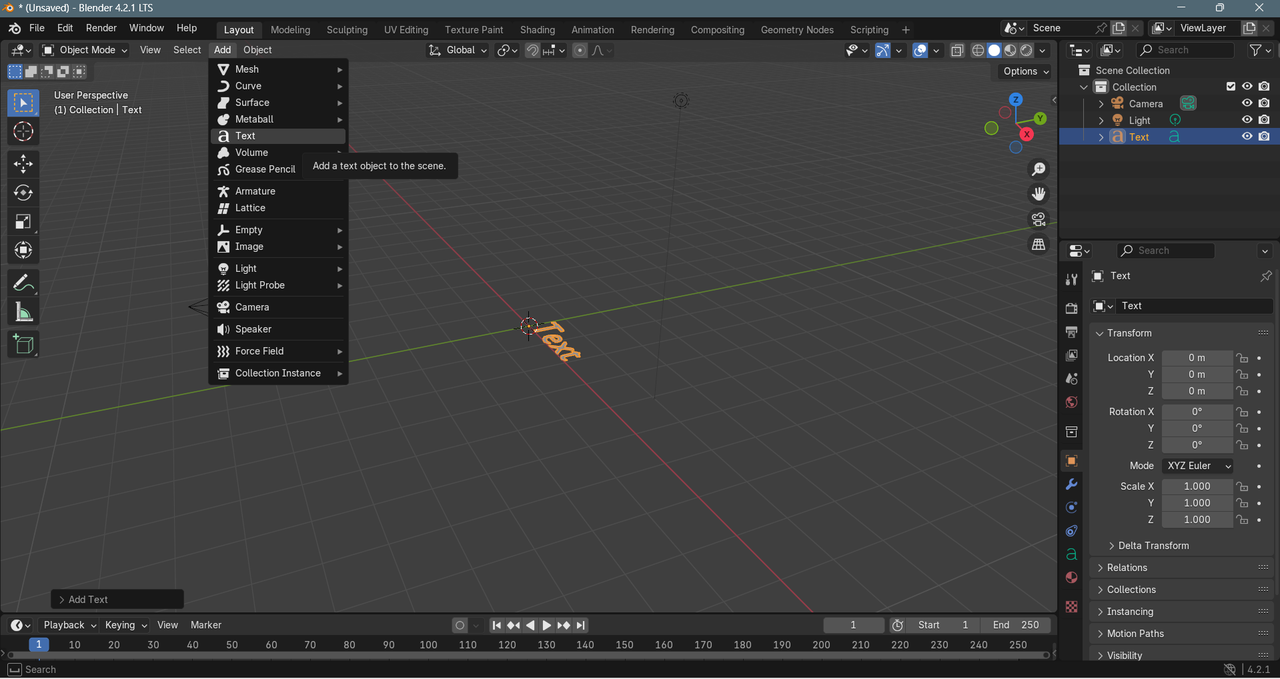Expand the Relations panel
Image resolution: width=1280 pixels, height=679 pixels.
click(1127, 568)
